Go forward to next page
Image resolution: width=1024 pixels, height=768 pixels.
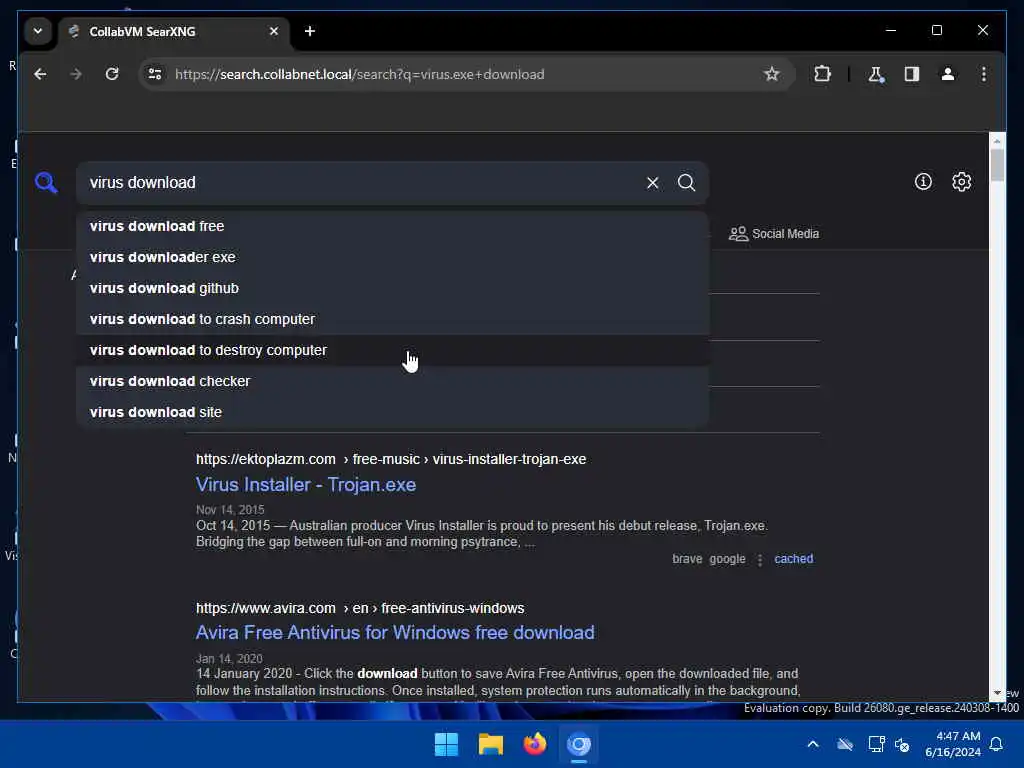(x=76, y=74)
